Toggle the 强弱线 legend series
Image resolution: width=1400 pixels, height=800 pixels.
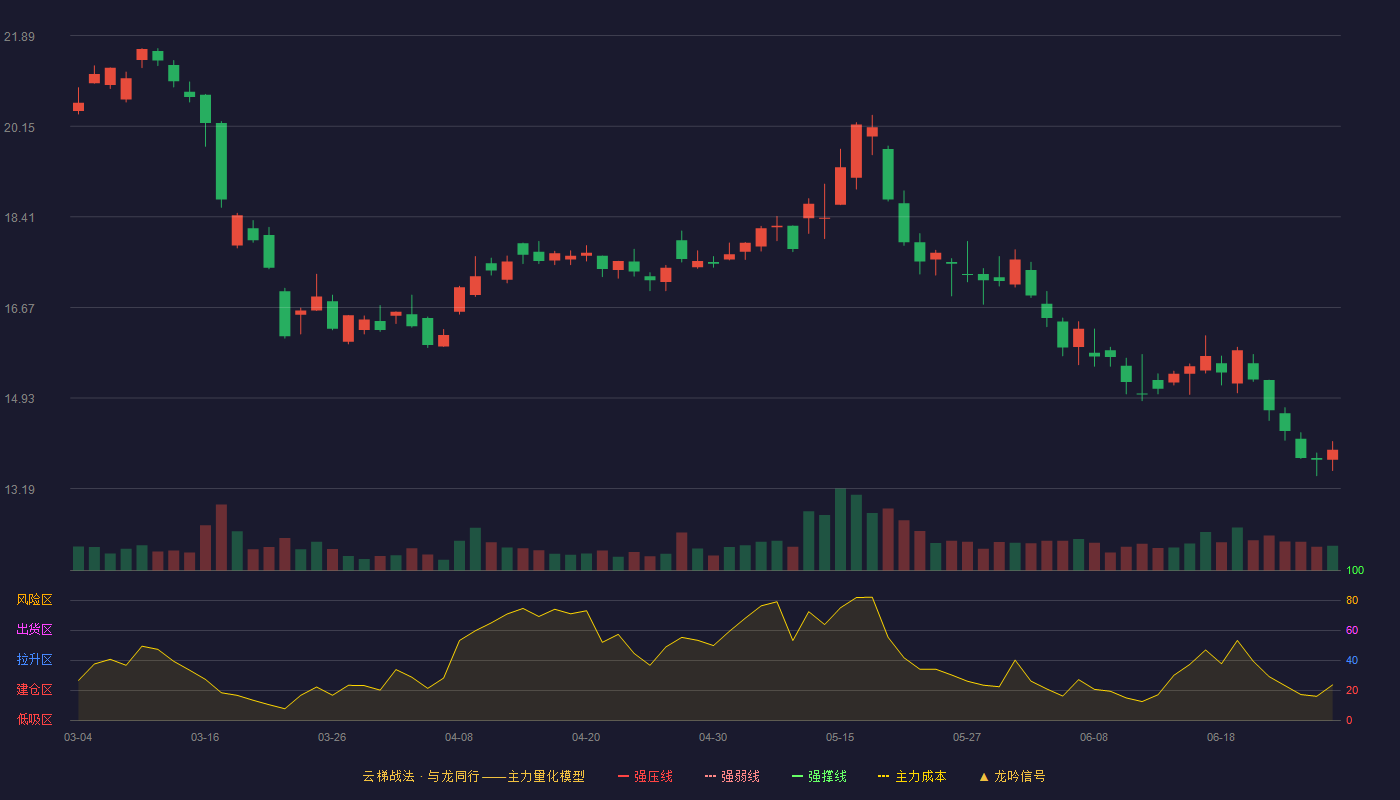tap(732, 776)
